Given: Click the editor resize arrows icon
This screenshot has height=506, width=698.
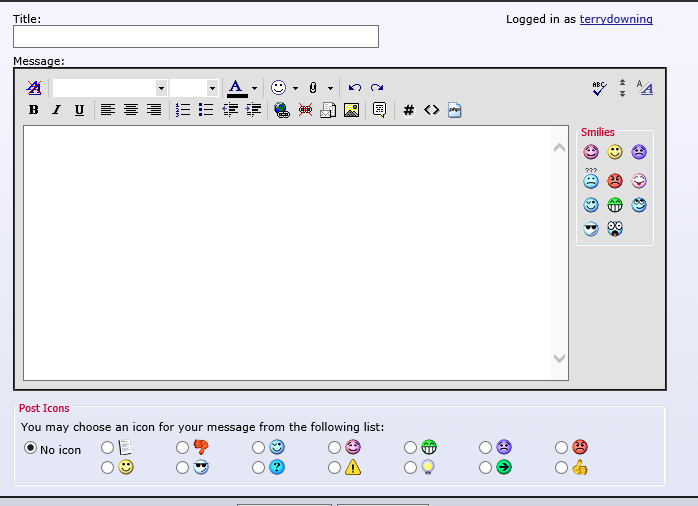Looking at the screenshot, I should click(622, 88).
